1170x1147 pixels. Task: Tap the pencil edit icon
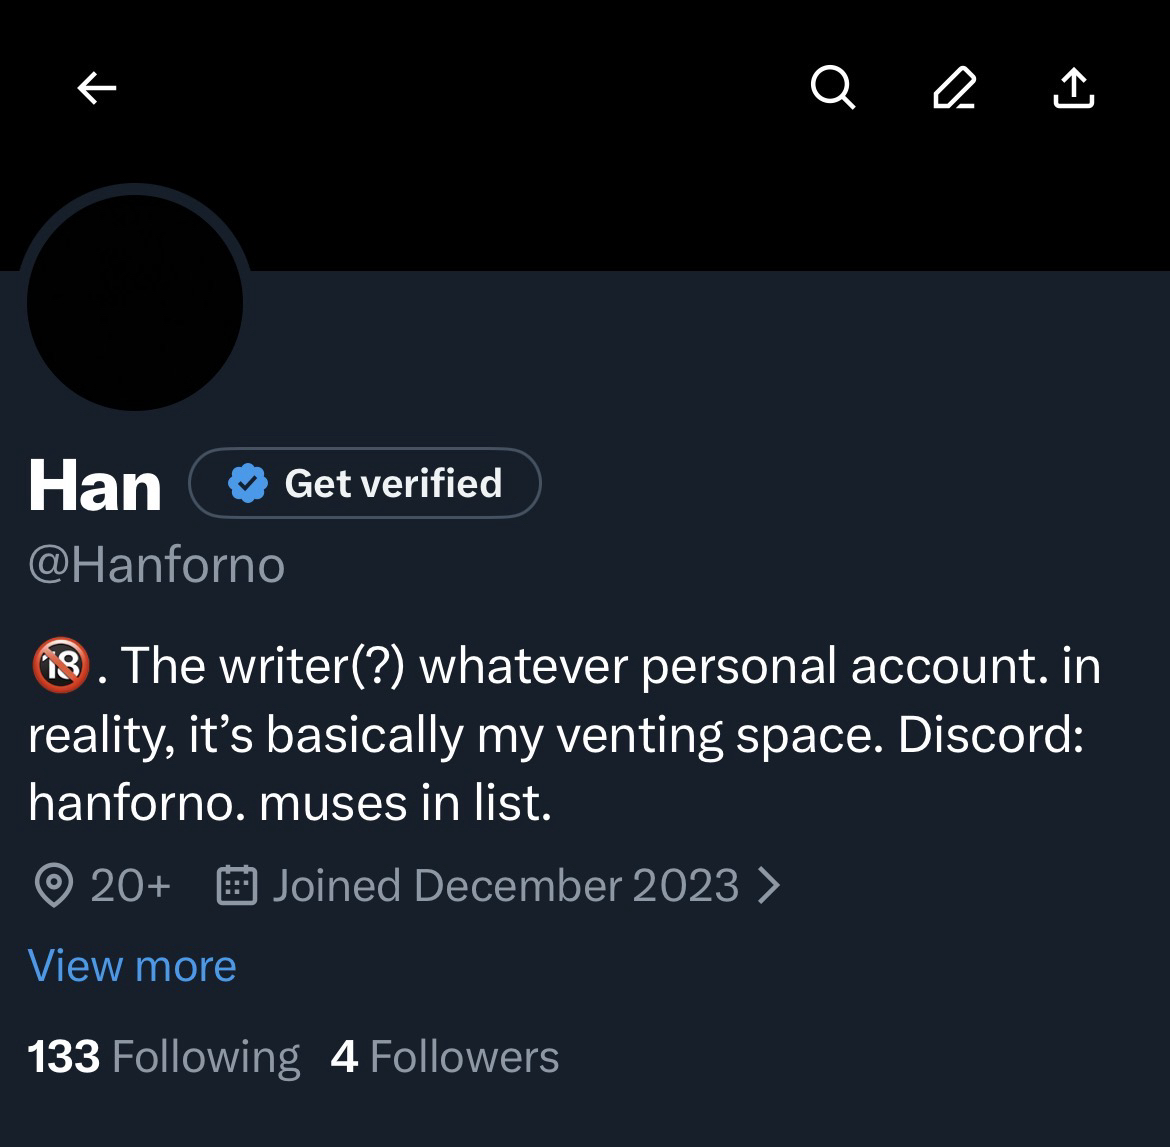coord(953,88)
